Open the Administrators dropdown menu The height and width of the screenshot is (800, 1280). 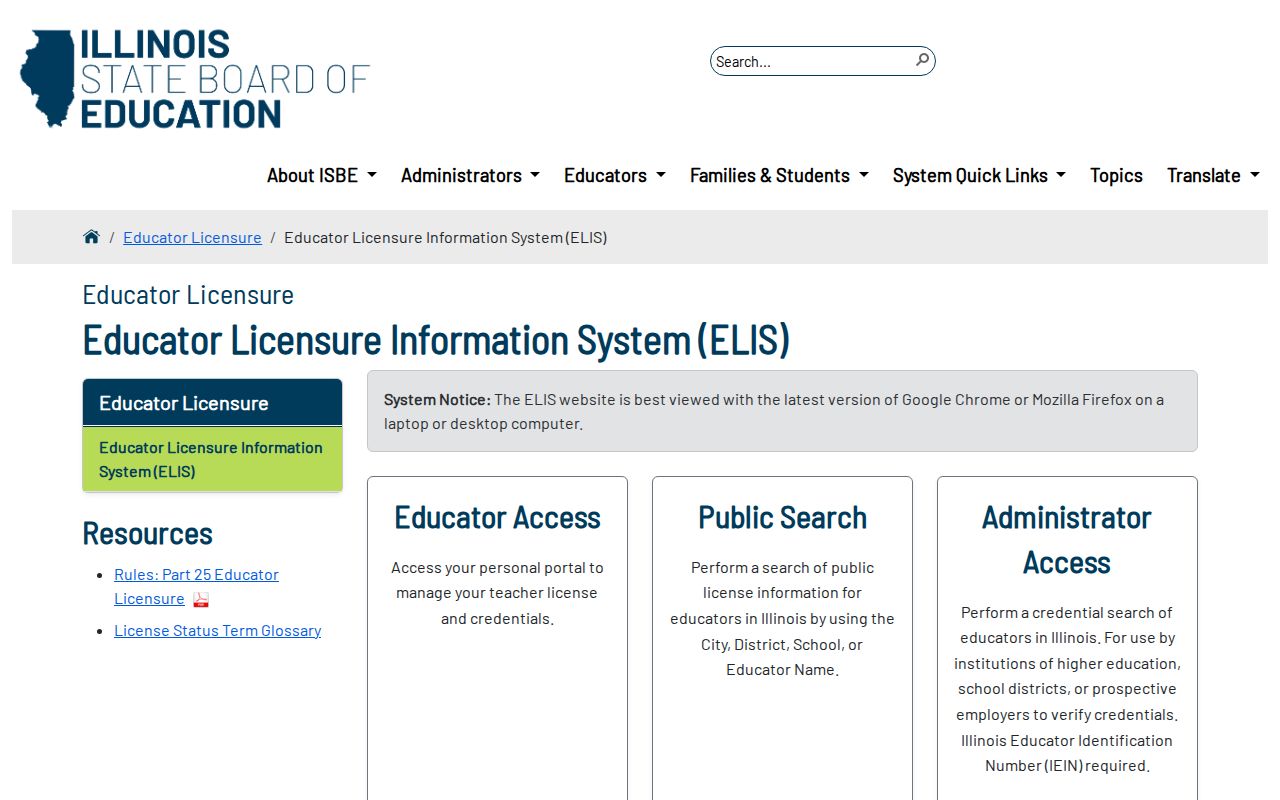point(470,175)
